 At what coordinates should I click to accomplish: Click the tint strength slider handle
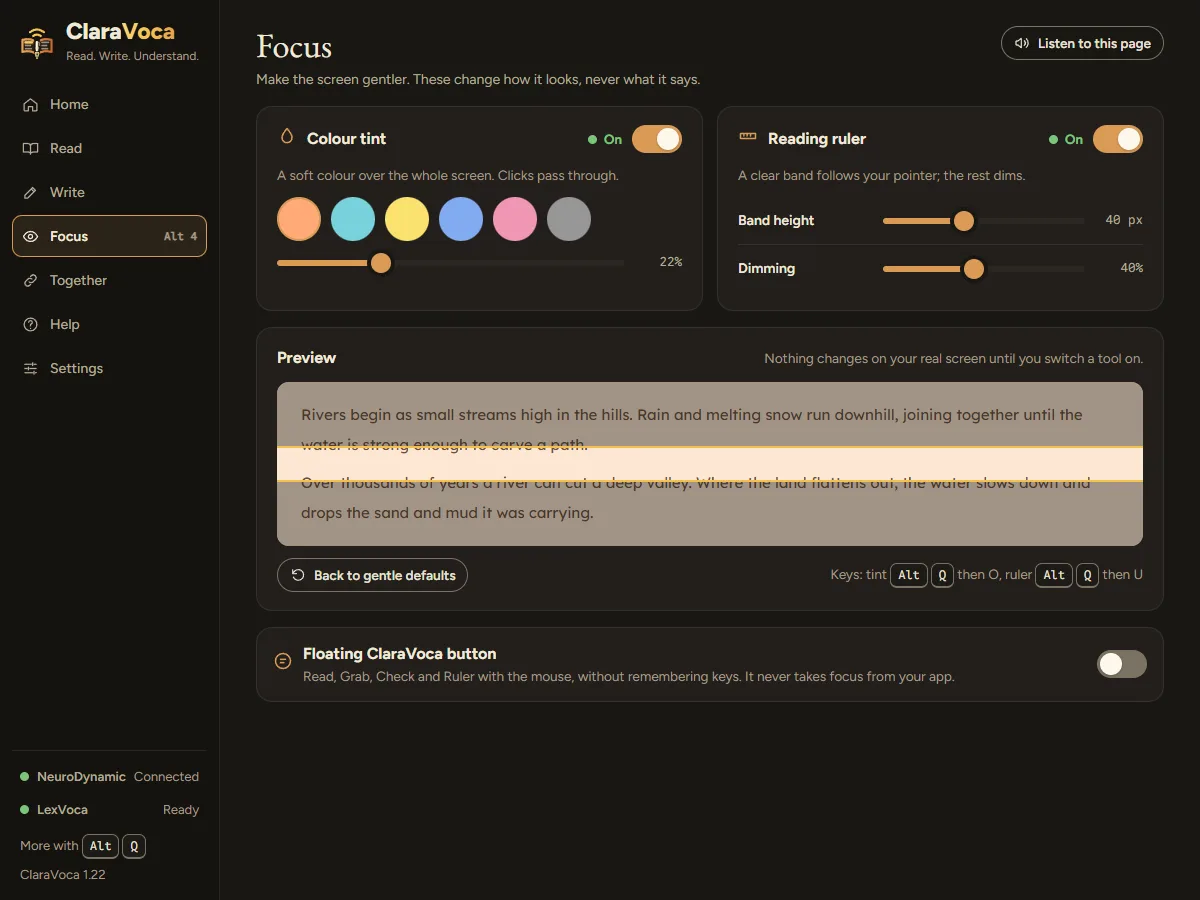[381, 263]
